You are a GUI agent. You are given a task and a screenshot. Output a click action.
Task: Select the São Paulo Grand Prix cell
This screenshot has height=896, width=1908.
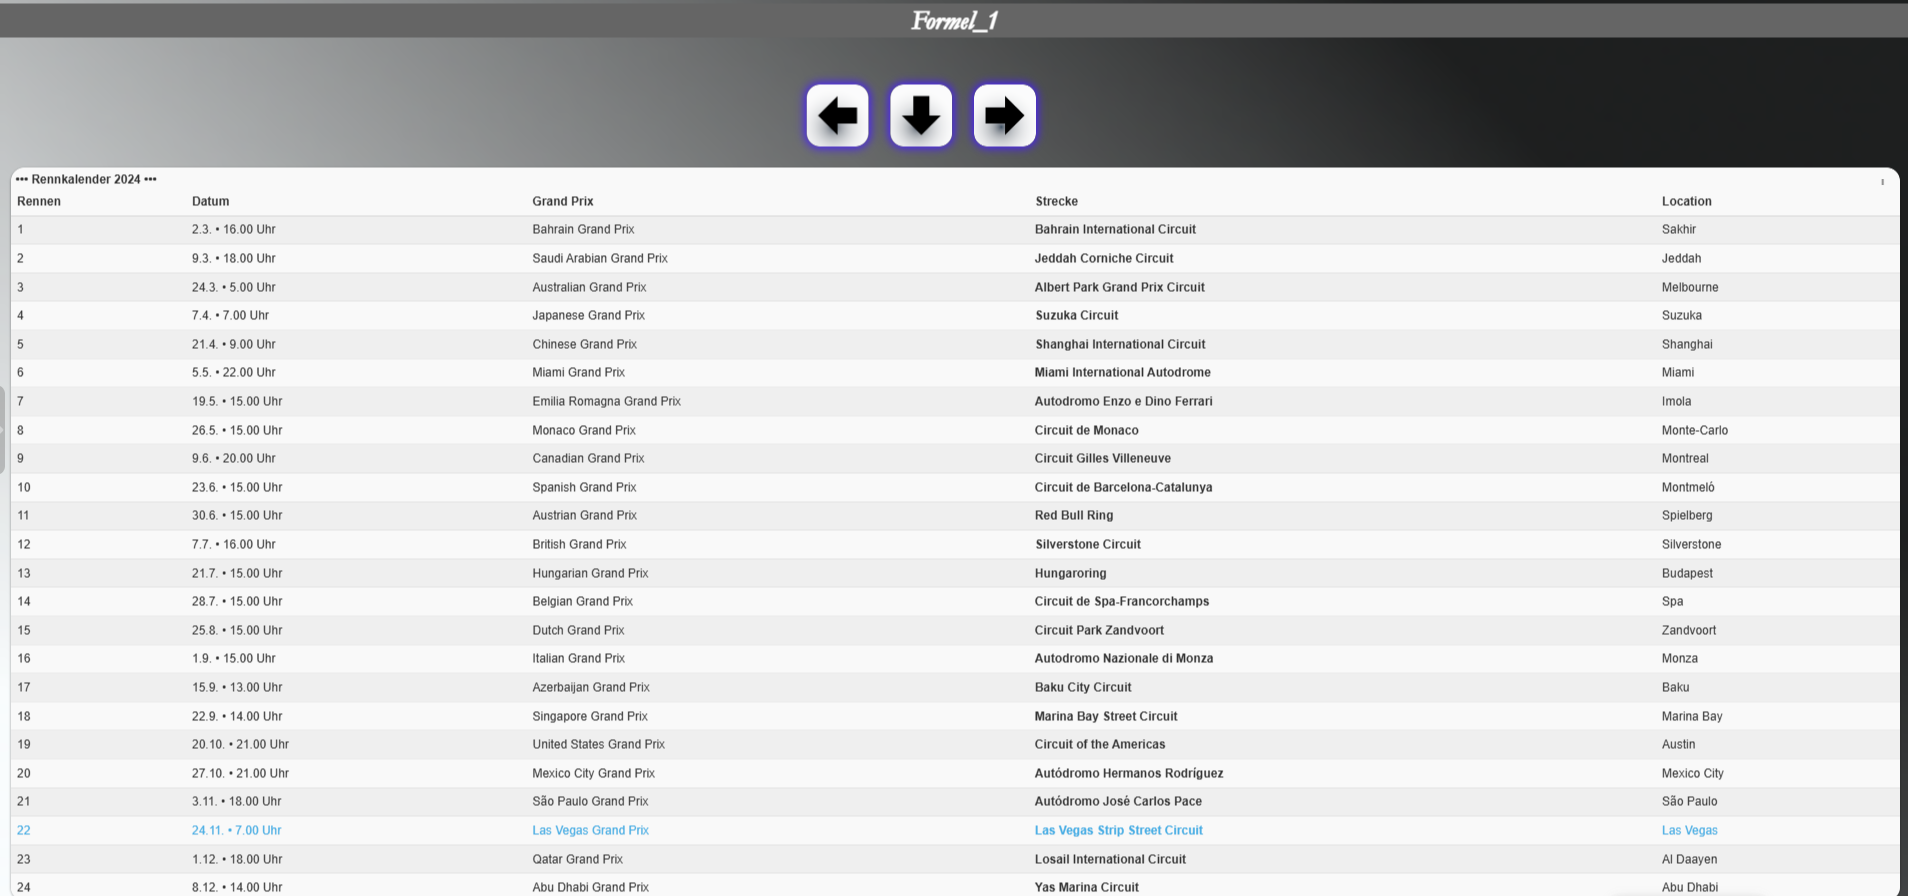point(590,801)
